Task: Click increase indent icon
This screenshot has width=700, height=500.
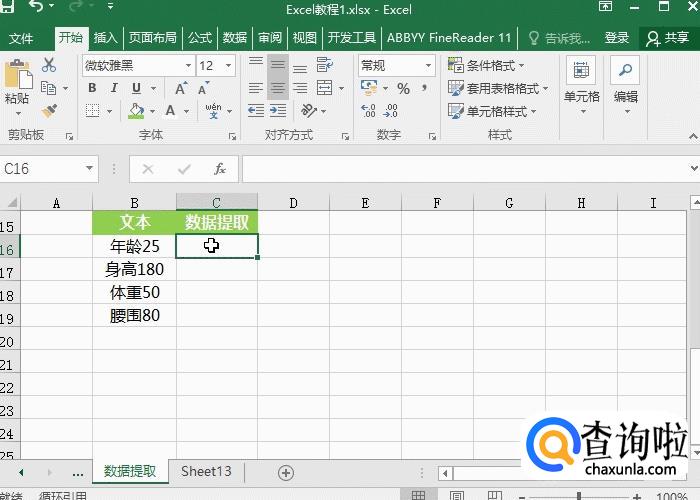Action: 278,110
